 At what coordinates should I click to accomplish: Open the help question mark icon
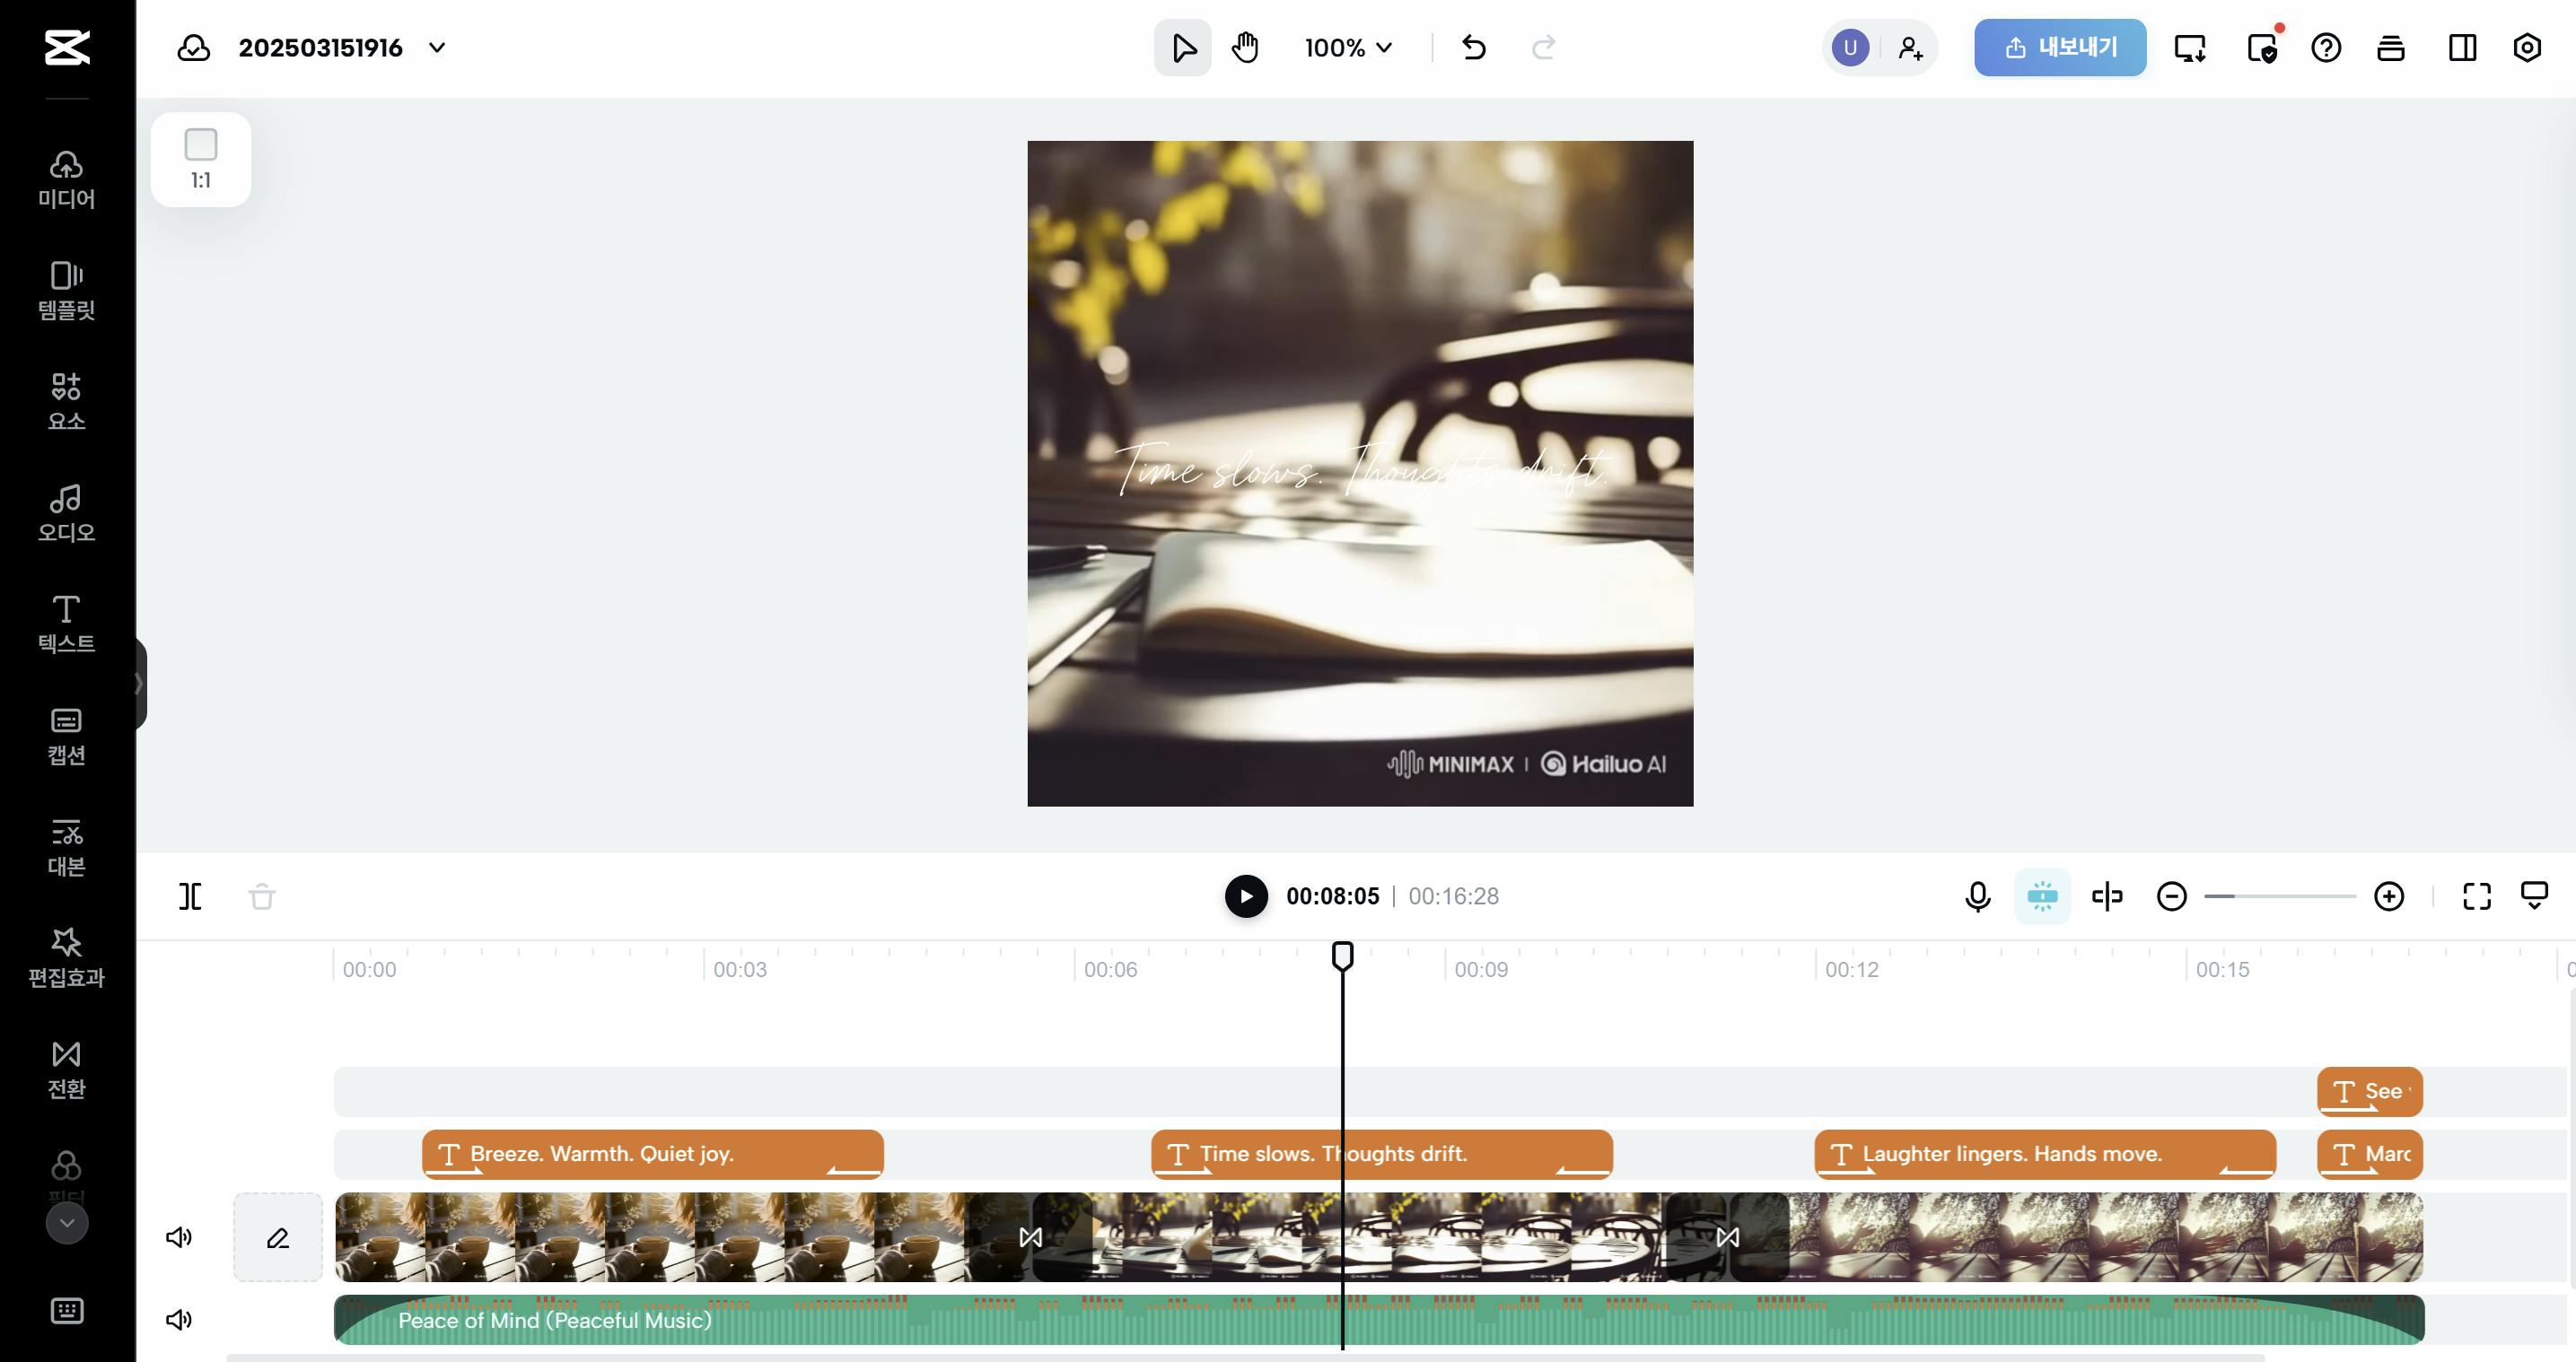coord(2326,47)
